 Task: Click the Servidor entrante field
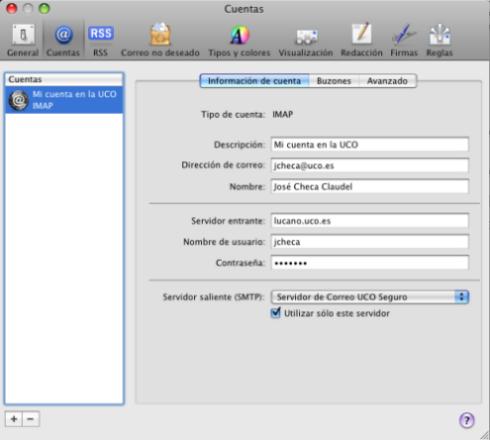(369, 221)
